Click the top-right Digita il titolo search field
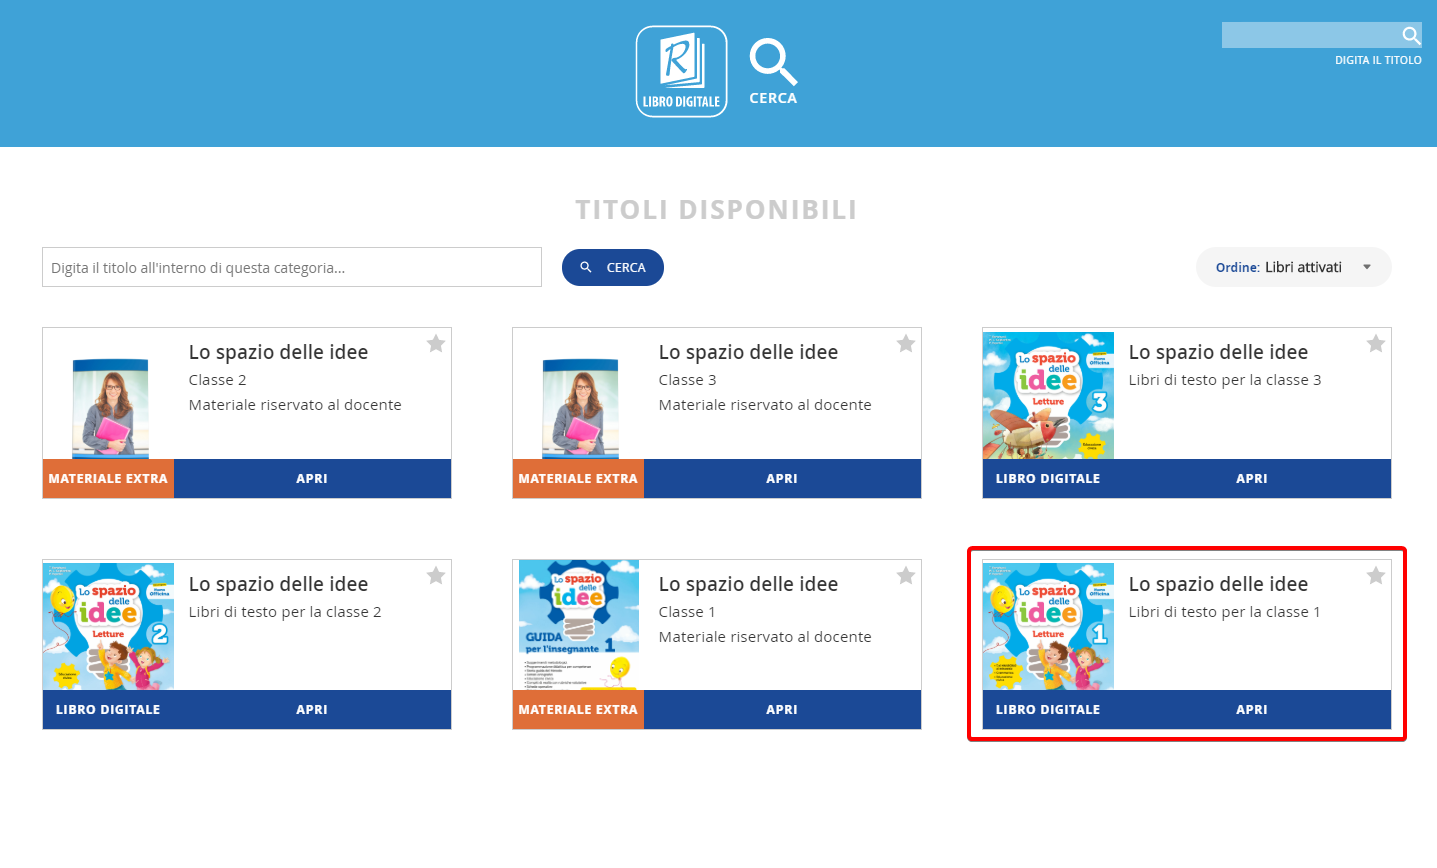Image resolution: width=1437 pixels, height=868 pixels. (1310, 36)
